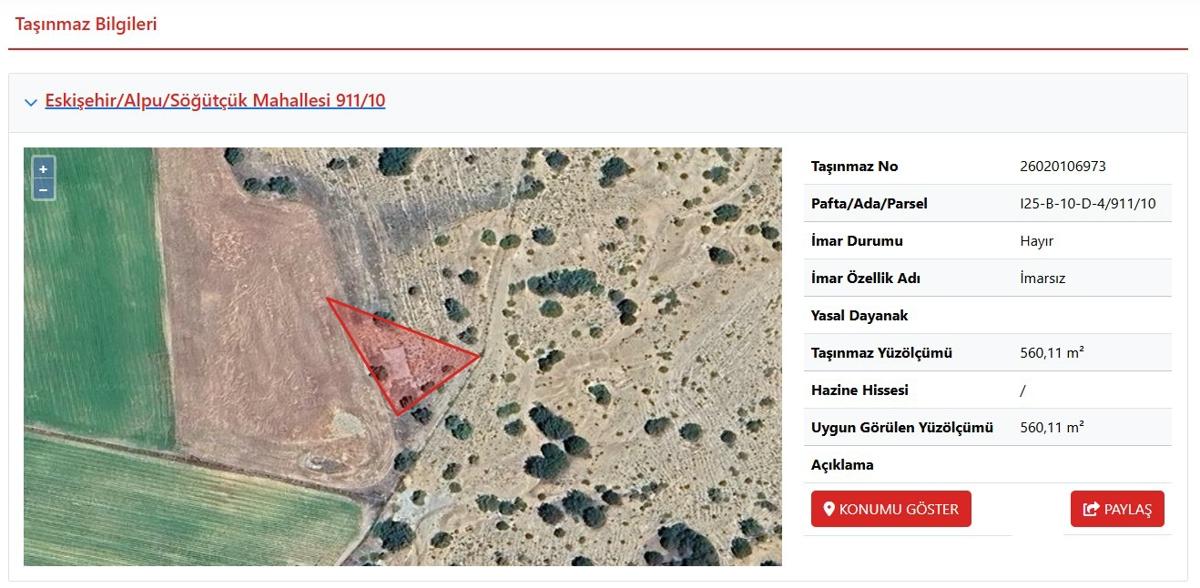Click the KONUMU GÖSTER button

point(891,509)
